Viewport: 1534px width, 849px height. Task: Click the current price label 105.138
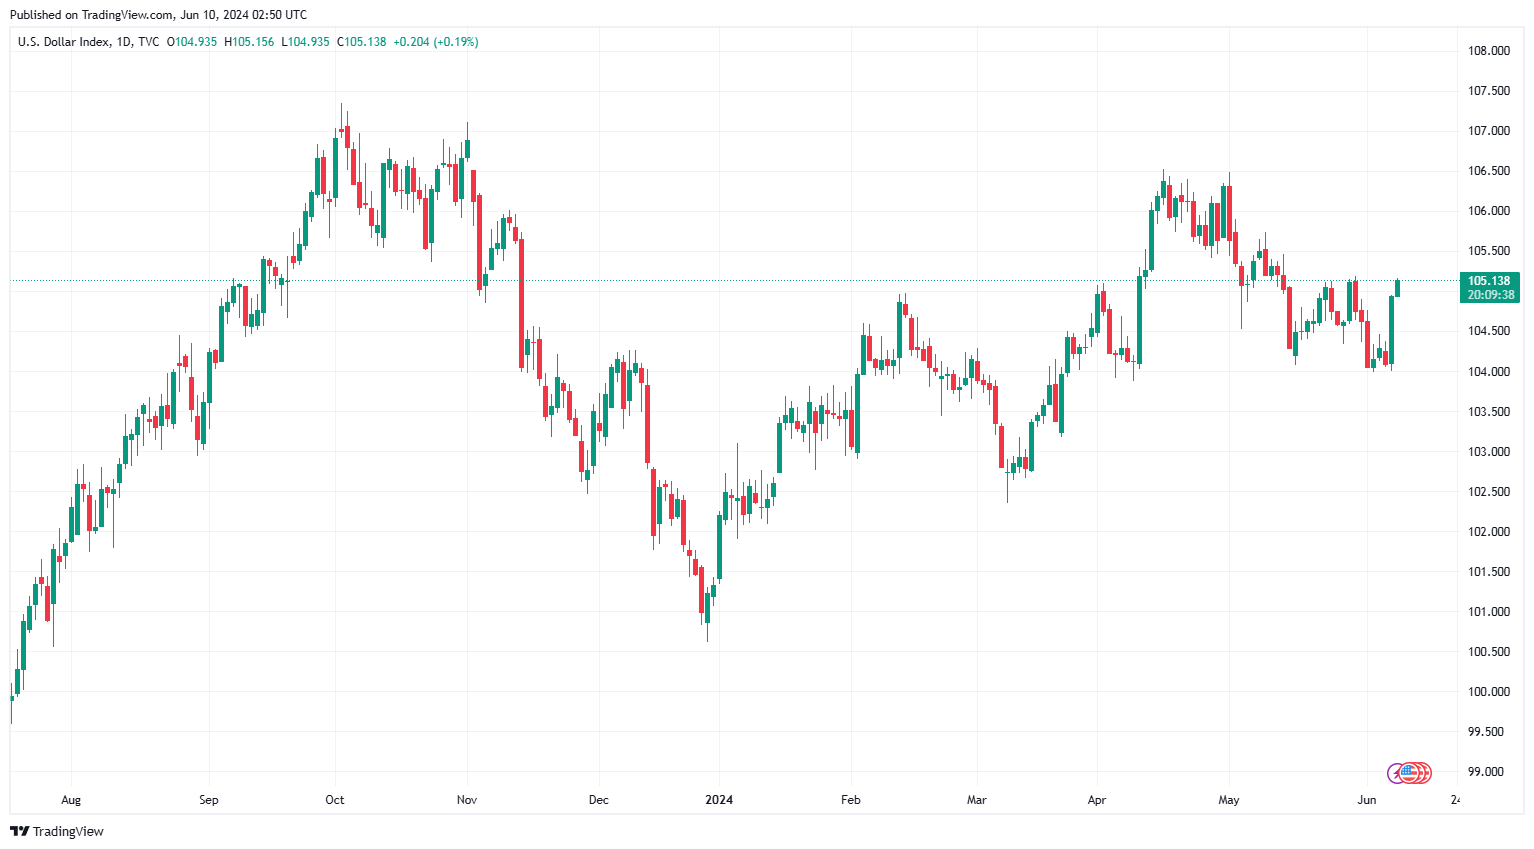tap(1489, 281)
